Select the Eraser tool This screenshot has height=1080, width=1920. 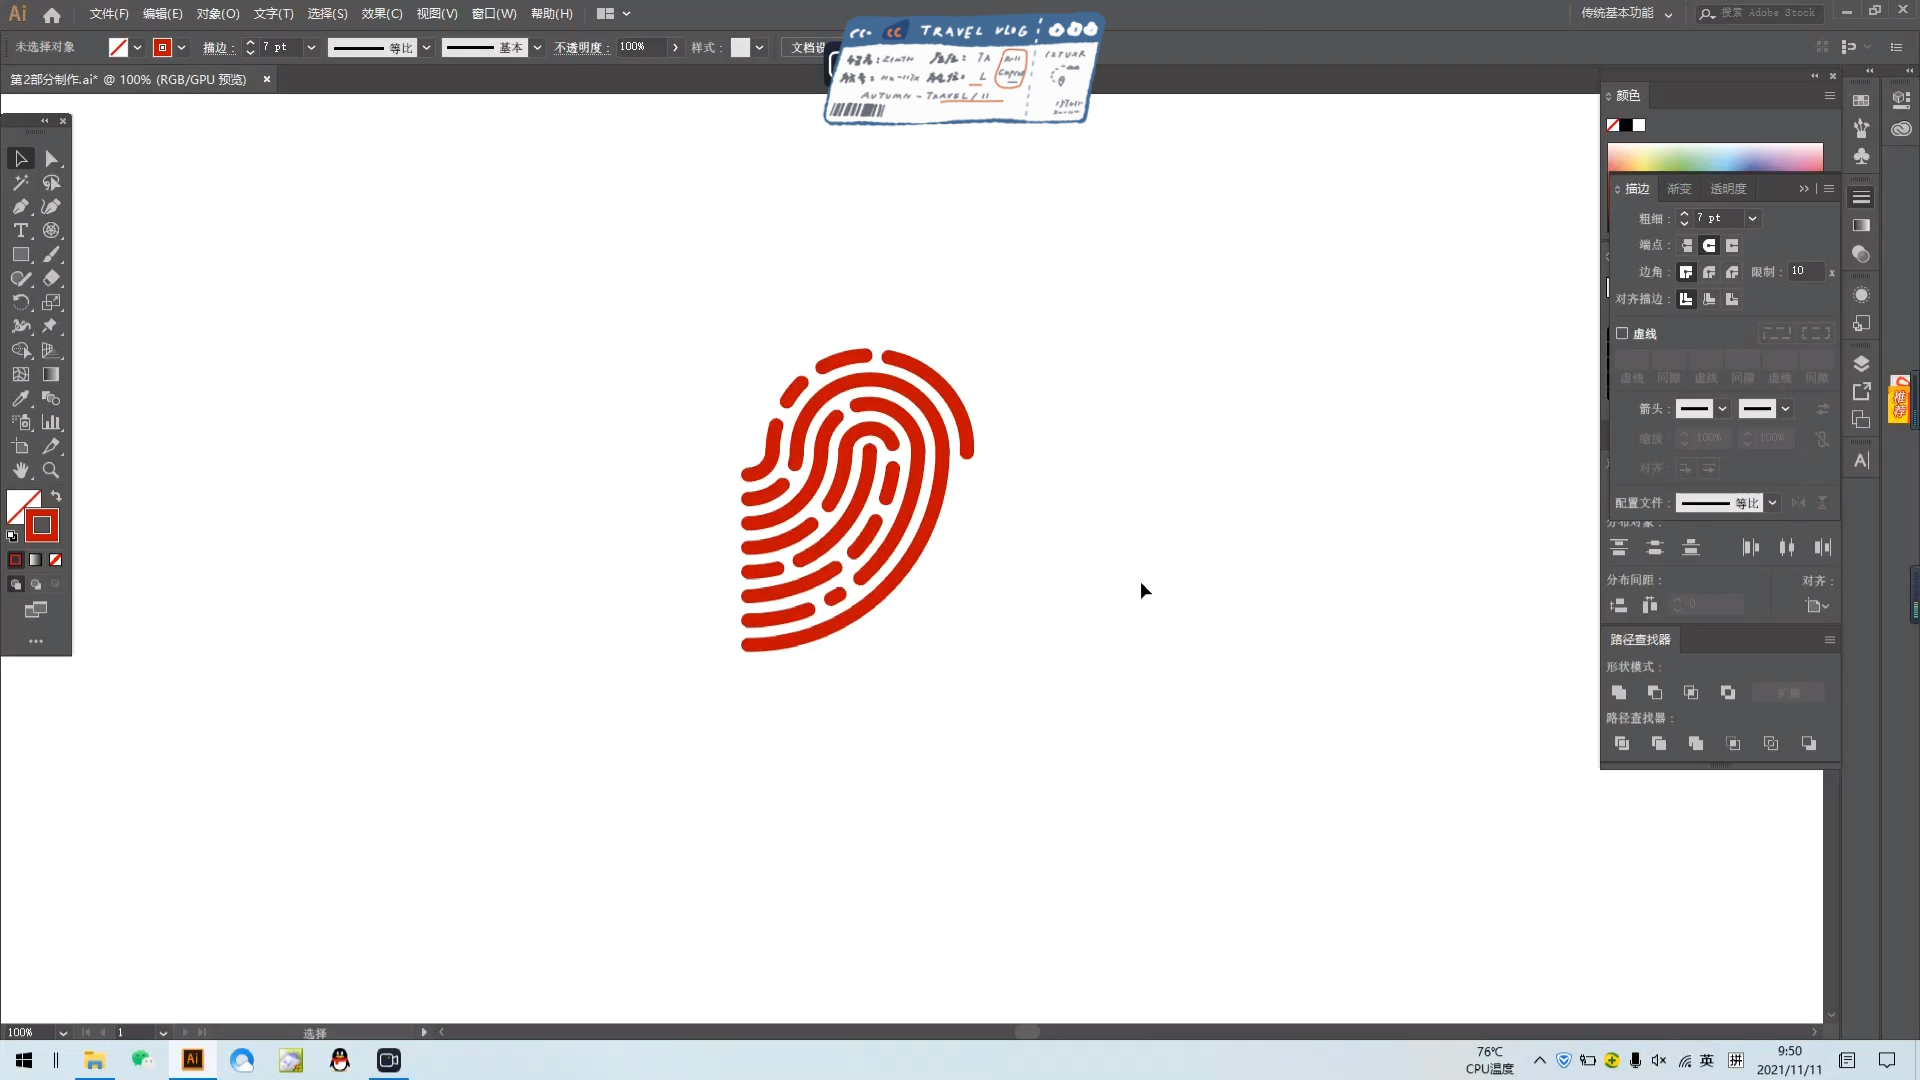(51, 278)
